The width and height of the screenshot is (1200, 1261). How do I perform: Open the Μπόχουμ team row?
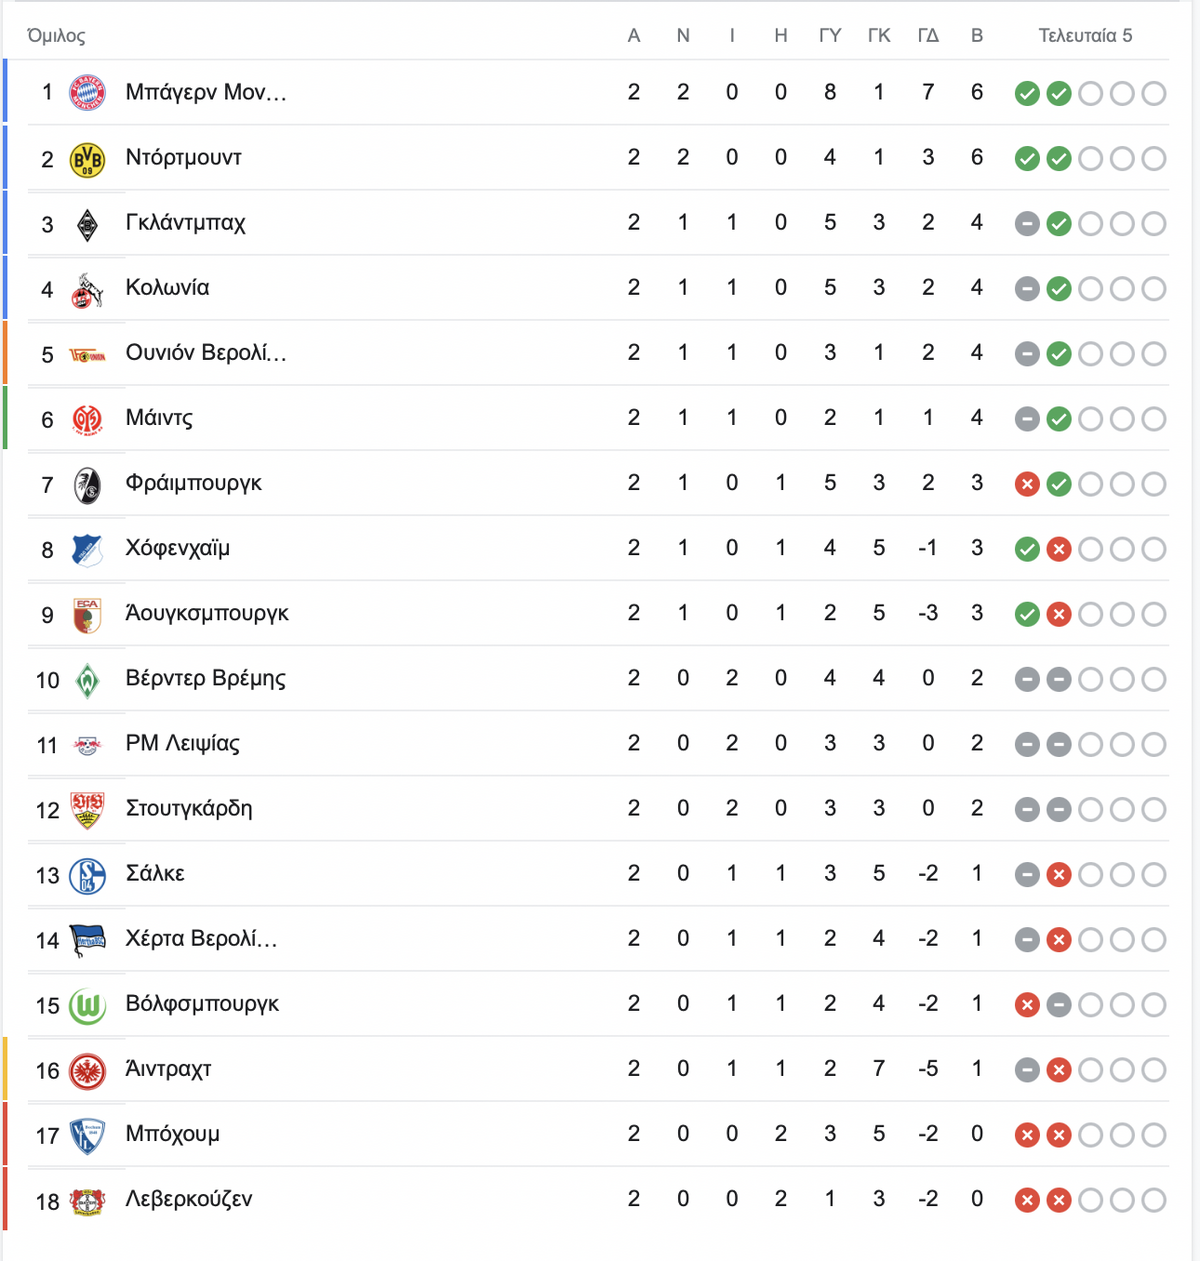click(598, 1134)
